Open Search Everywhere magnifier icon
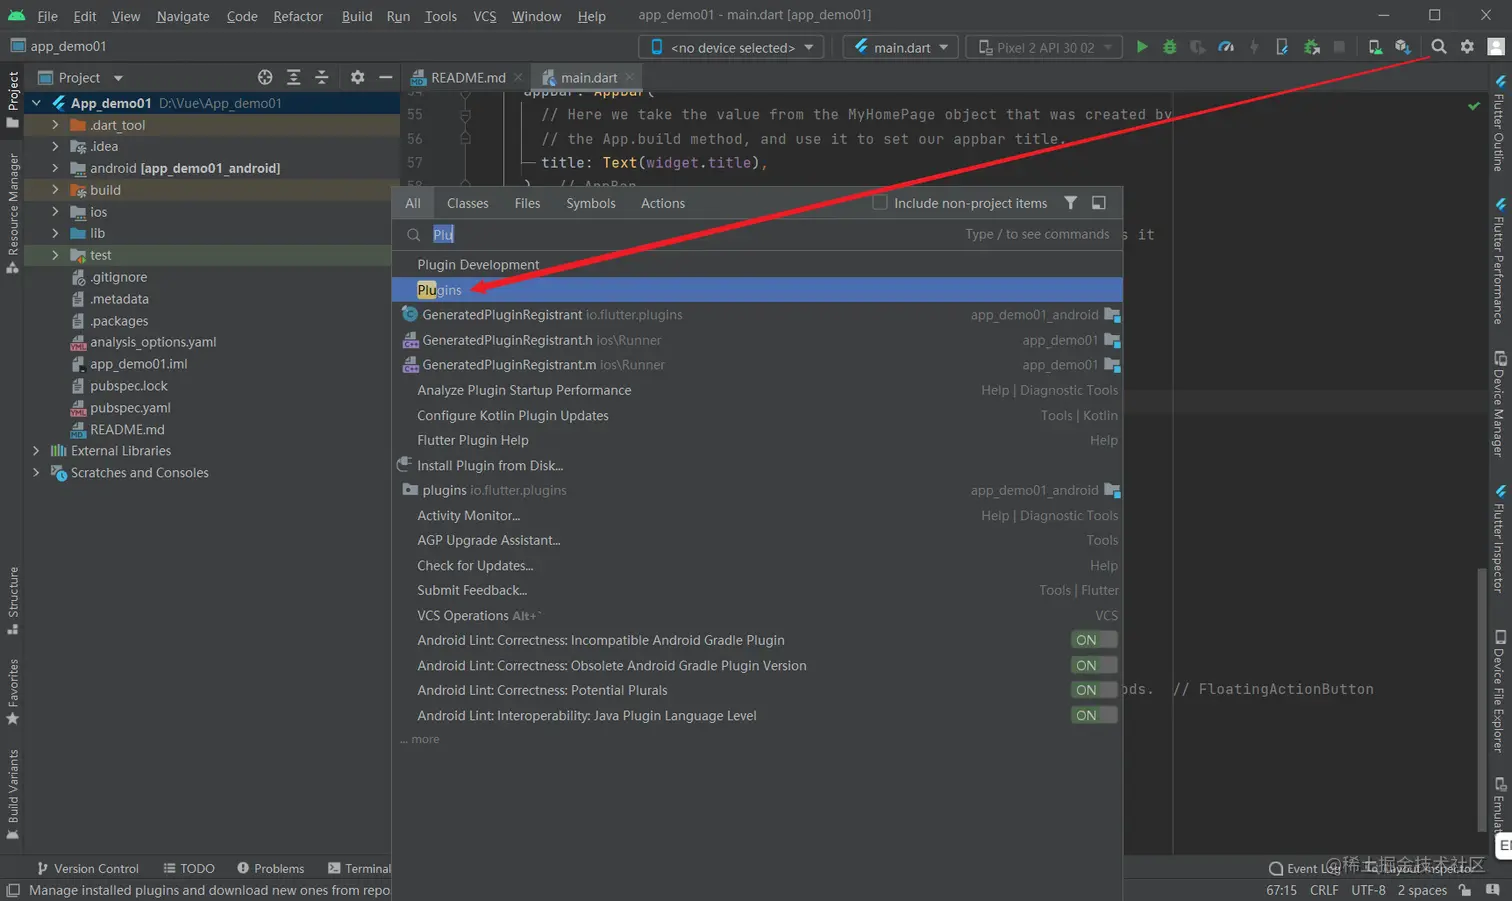1512x901 pixels. coord(1438,47)
